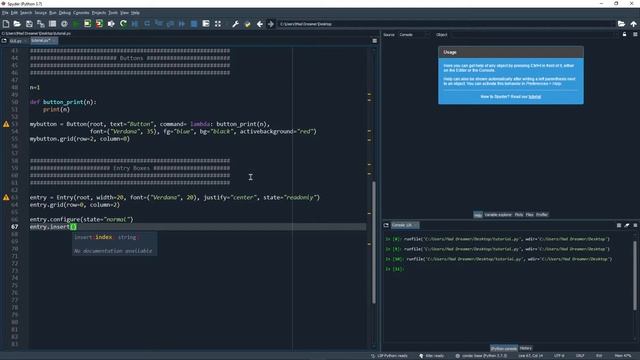
Task: Open the Run menu
Action: pos(53,13)
